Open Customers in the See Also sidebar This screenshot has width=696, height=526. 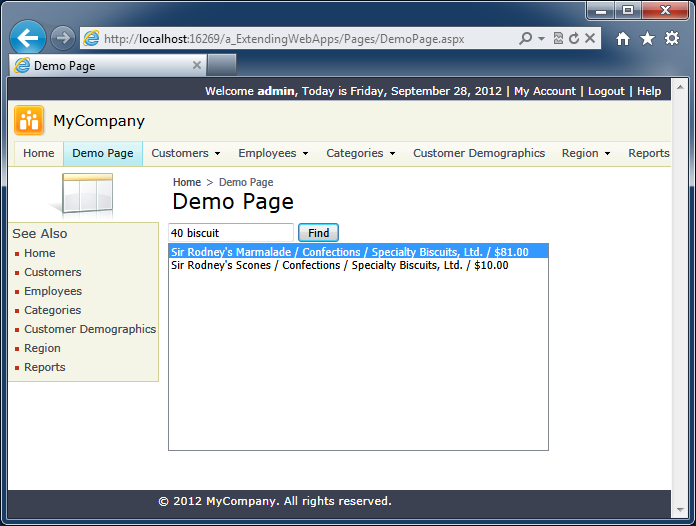coord(52,272)
